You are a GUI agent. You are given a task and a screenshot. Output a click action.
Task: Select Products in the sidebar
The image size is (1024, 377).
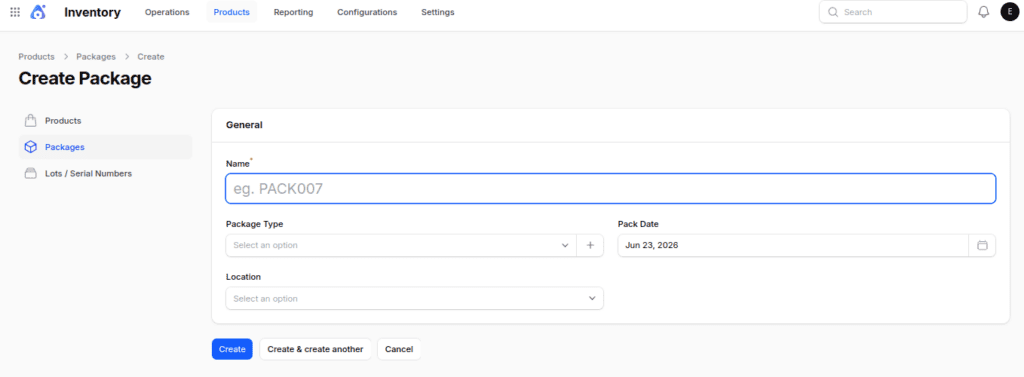[105, 121]
